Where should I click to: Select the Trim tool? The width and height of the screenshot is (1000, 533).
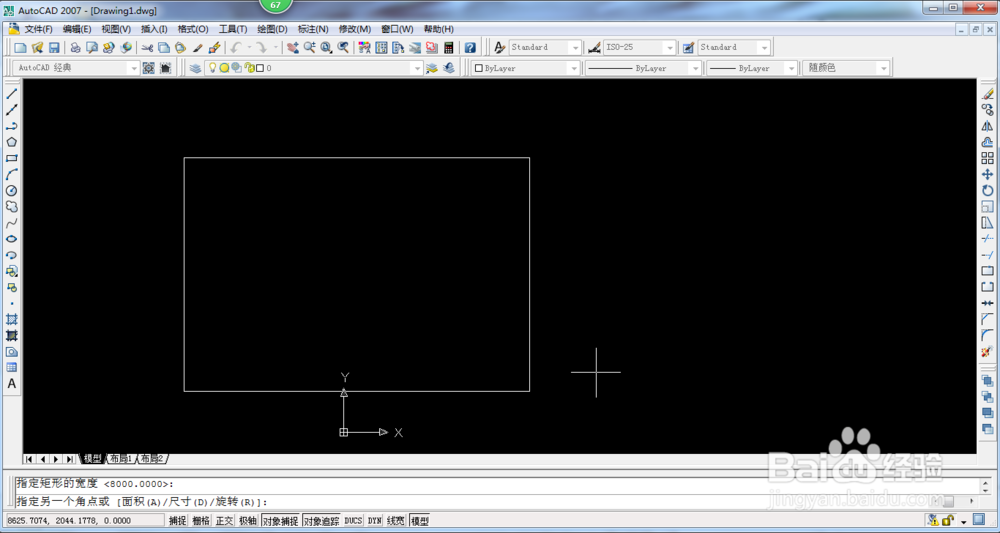click(x=988, y=238)
